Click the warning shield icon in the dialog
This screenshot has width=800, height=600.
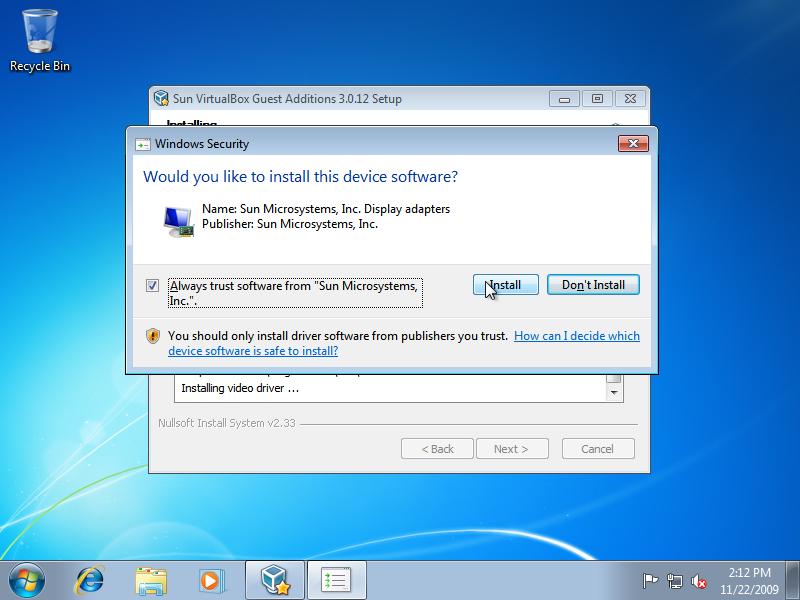[153, 336]
